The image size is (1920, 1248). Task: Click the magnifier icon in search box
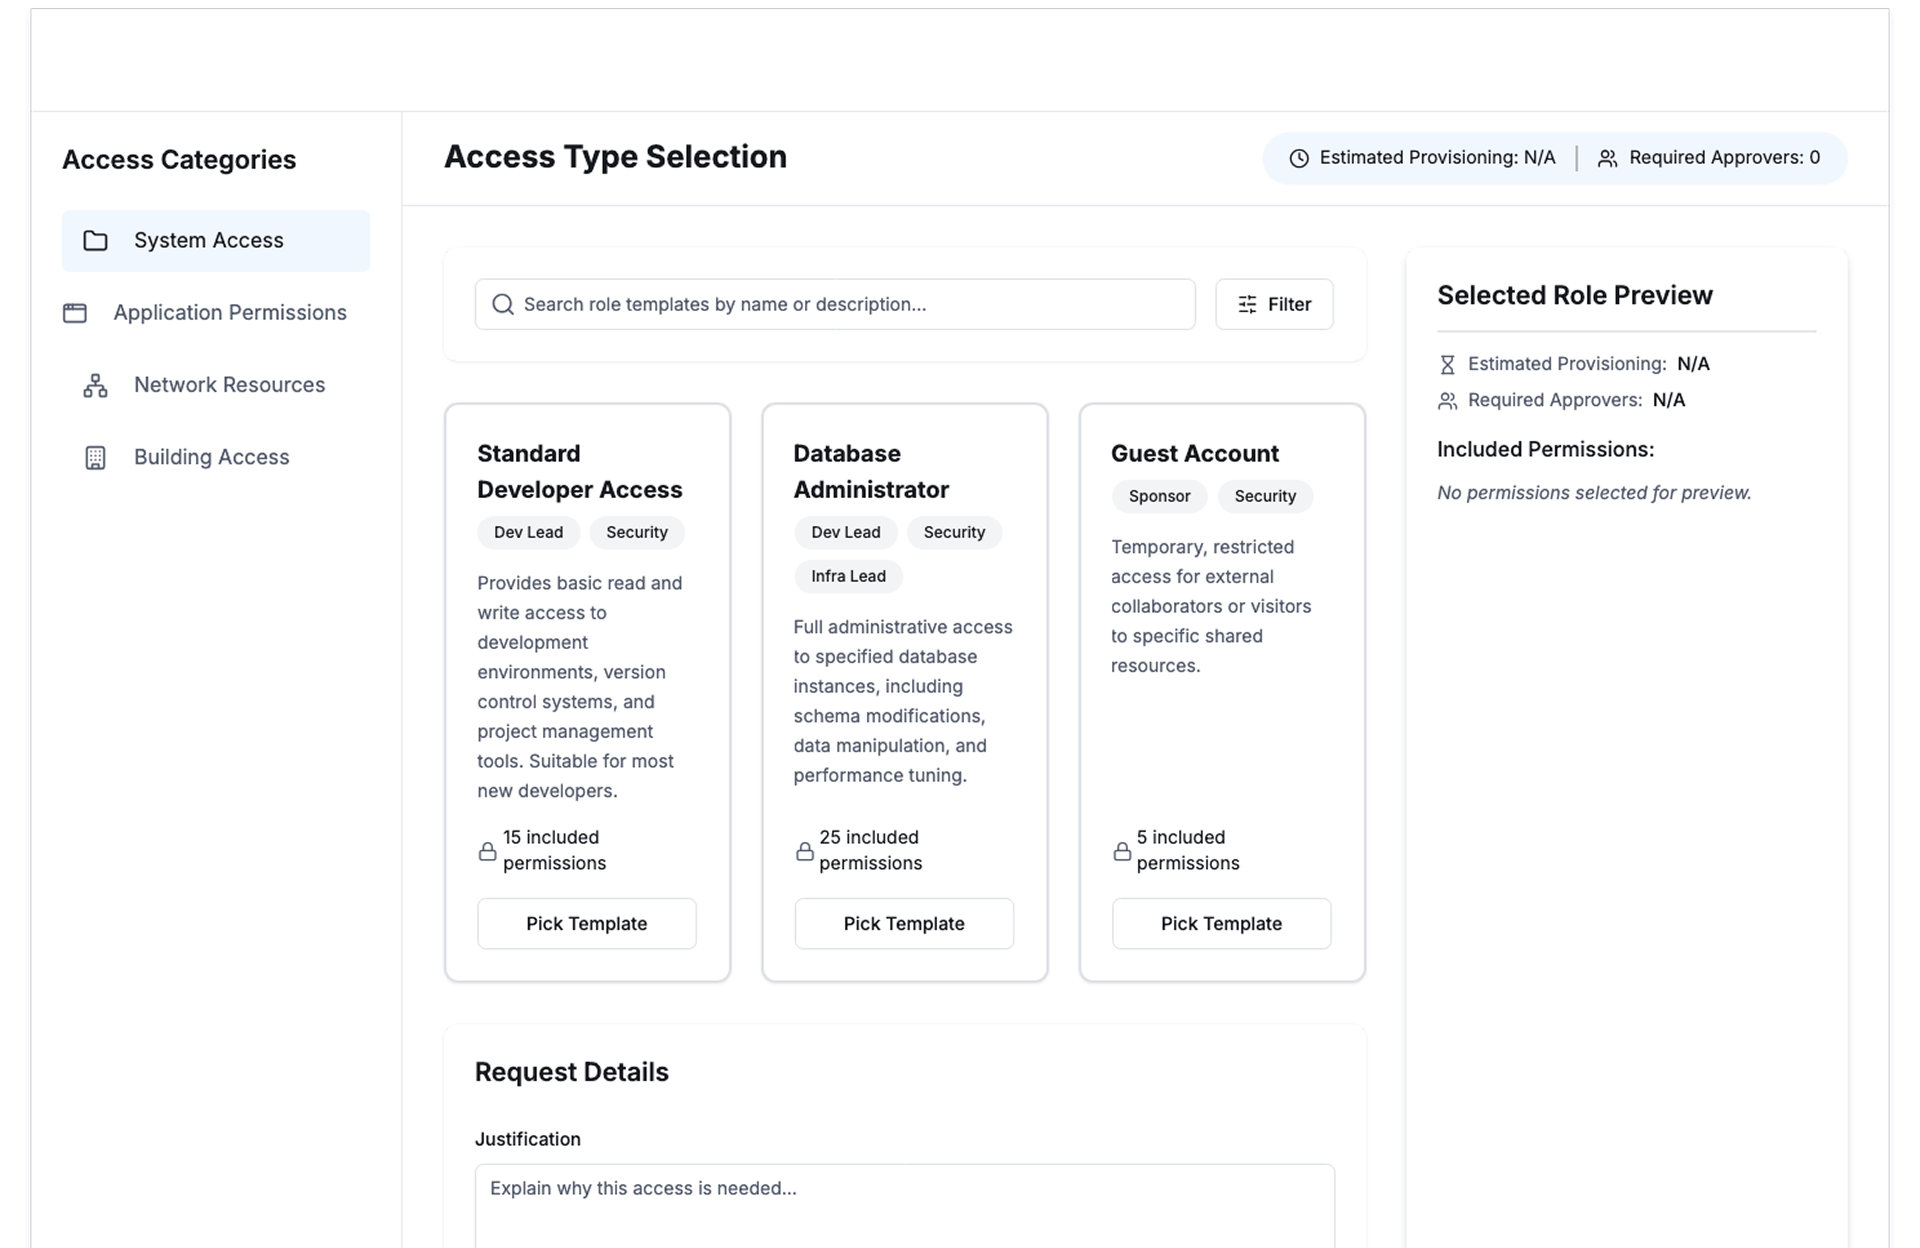click(503, 305)
